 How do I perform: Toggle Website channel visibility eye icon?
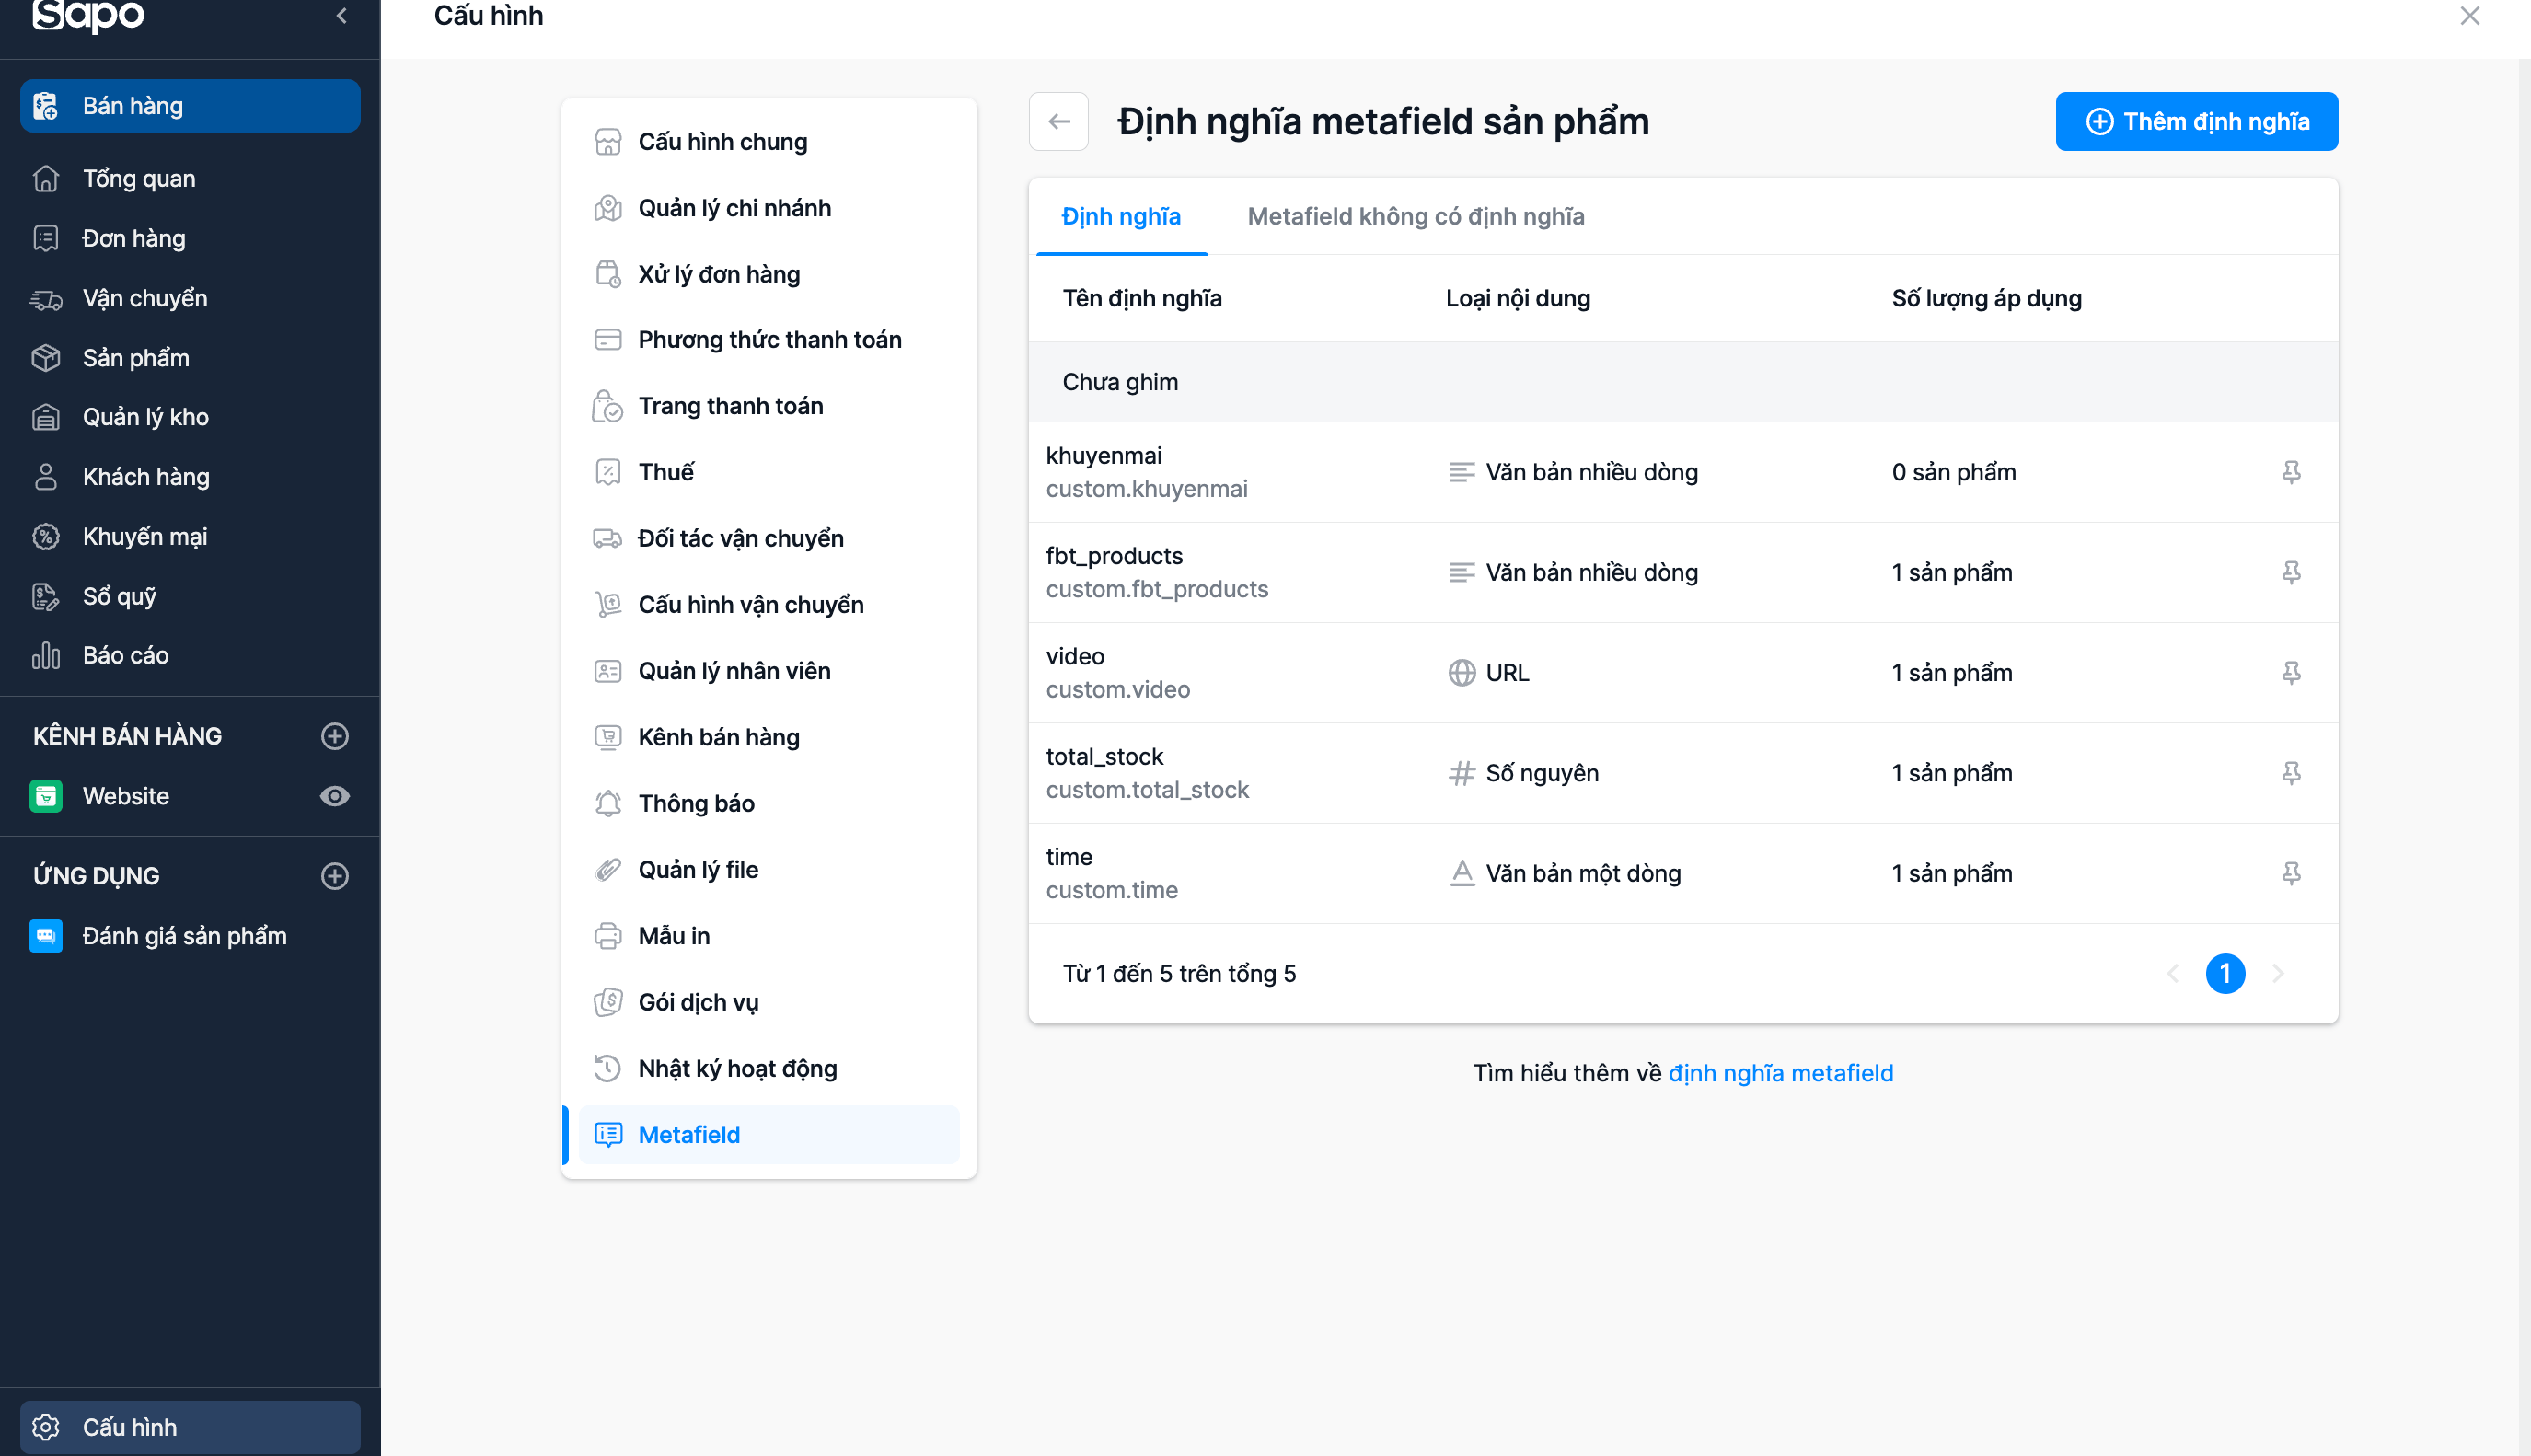pyautogui.click(x=334, y=796)
